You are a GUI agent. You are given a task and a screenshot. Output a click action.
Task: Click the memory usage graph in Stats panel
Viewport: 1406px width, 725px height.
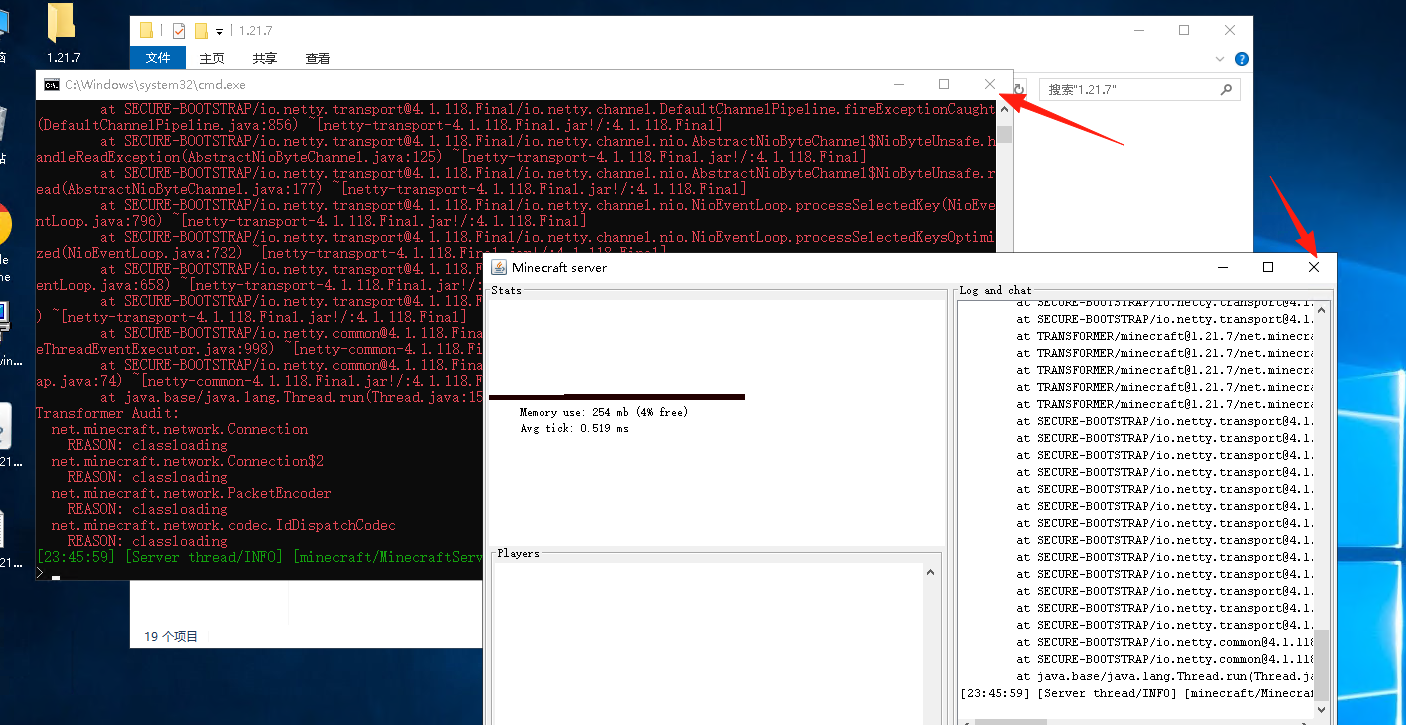point(617,397)
